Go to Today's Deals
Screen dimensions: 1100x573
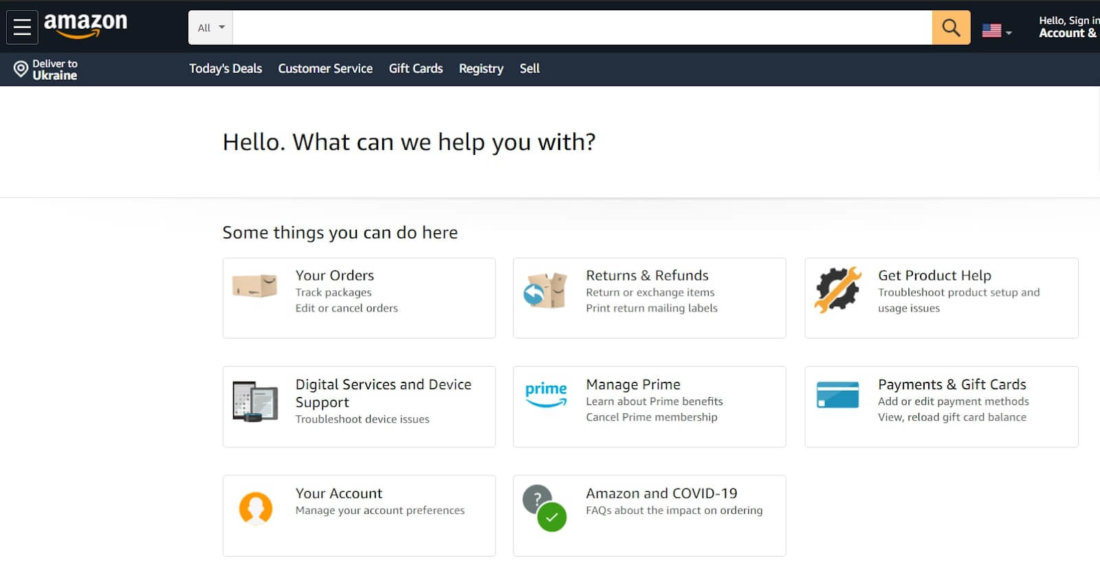(x=225, y=69)
